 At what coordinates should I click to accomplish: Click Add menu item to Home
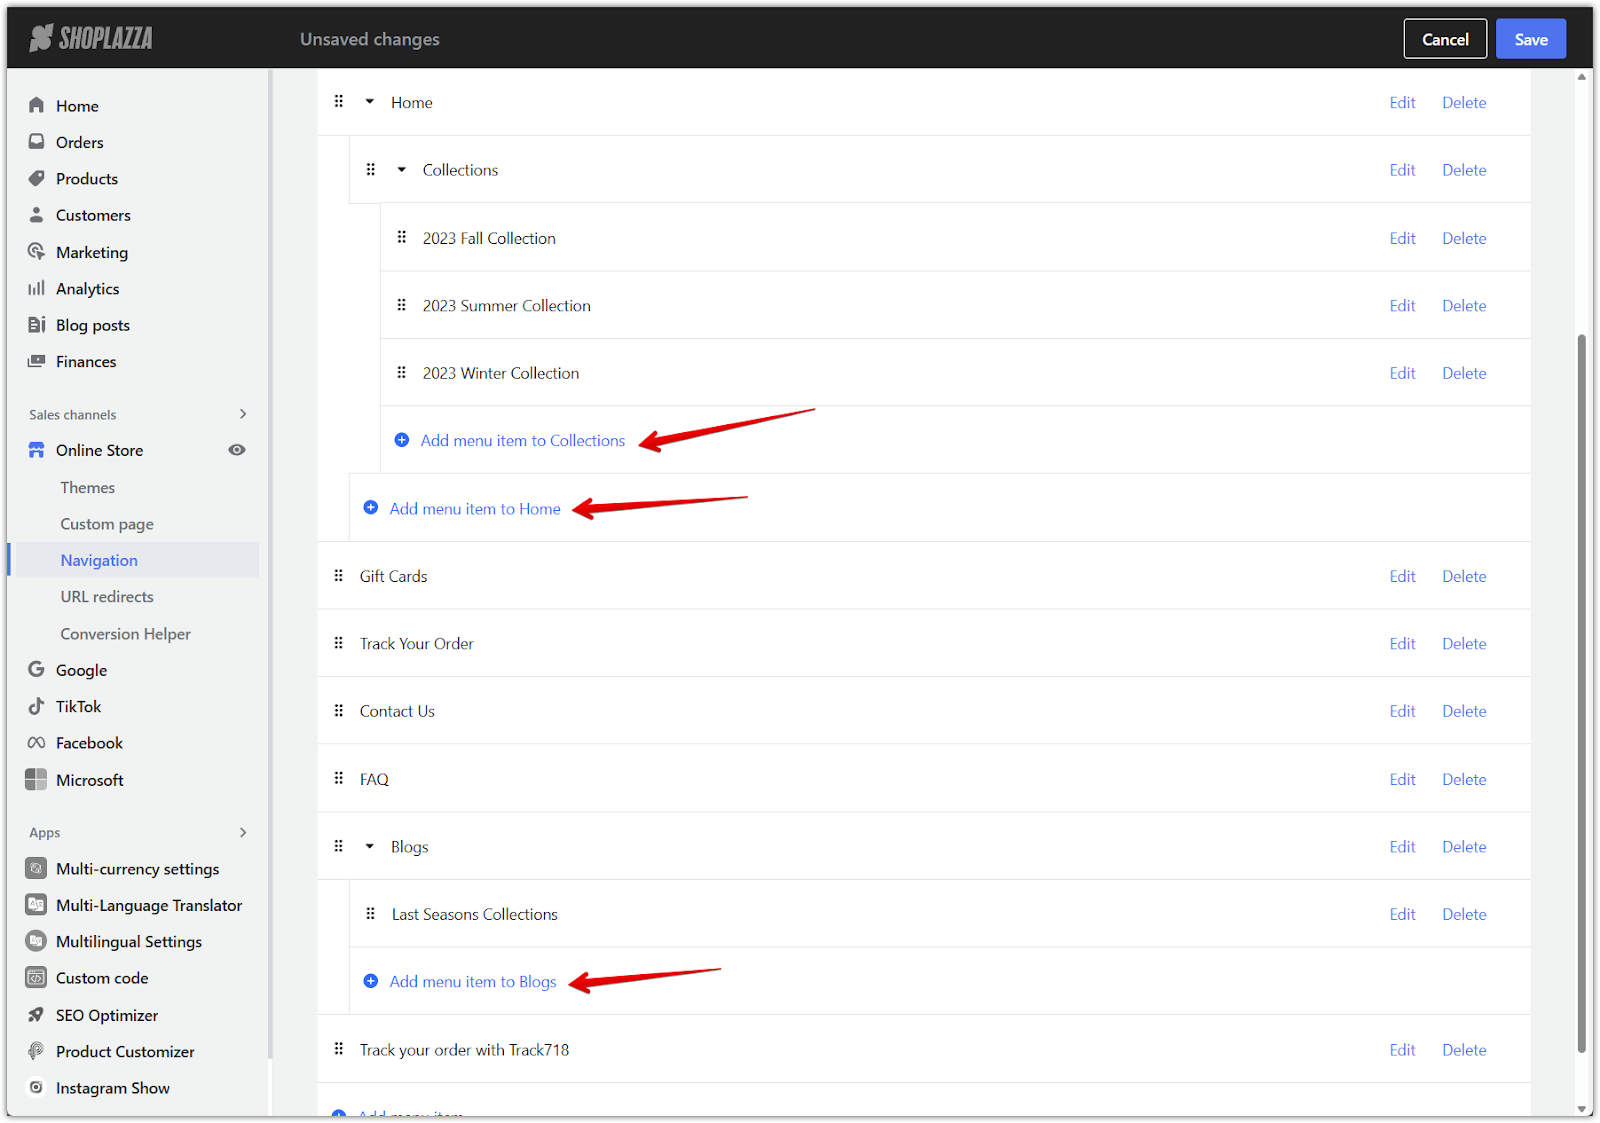475,508
